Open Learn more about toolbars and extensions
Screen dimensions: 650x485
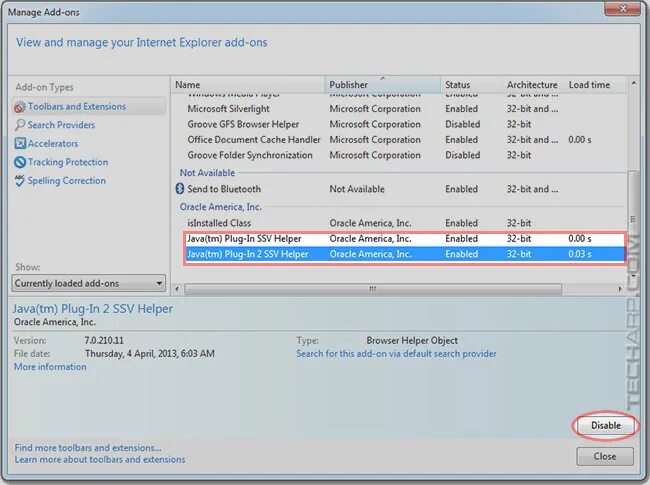100,460
